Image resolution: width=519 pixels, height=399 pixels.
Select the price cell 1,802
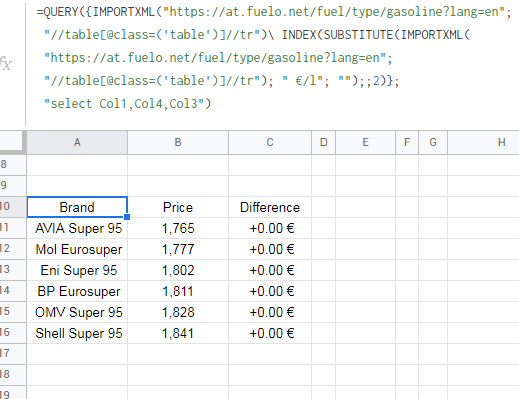(178, 270)
